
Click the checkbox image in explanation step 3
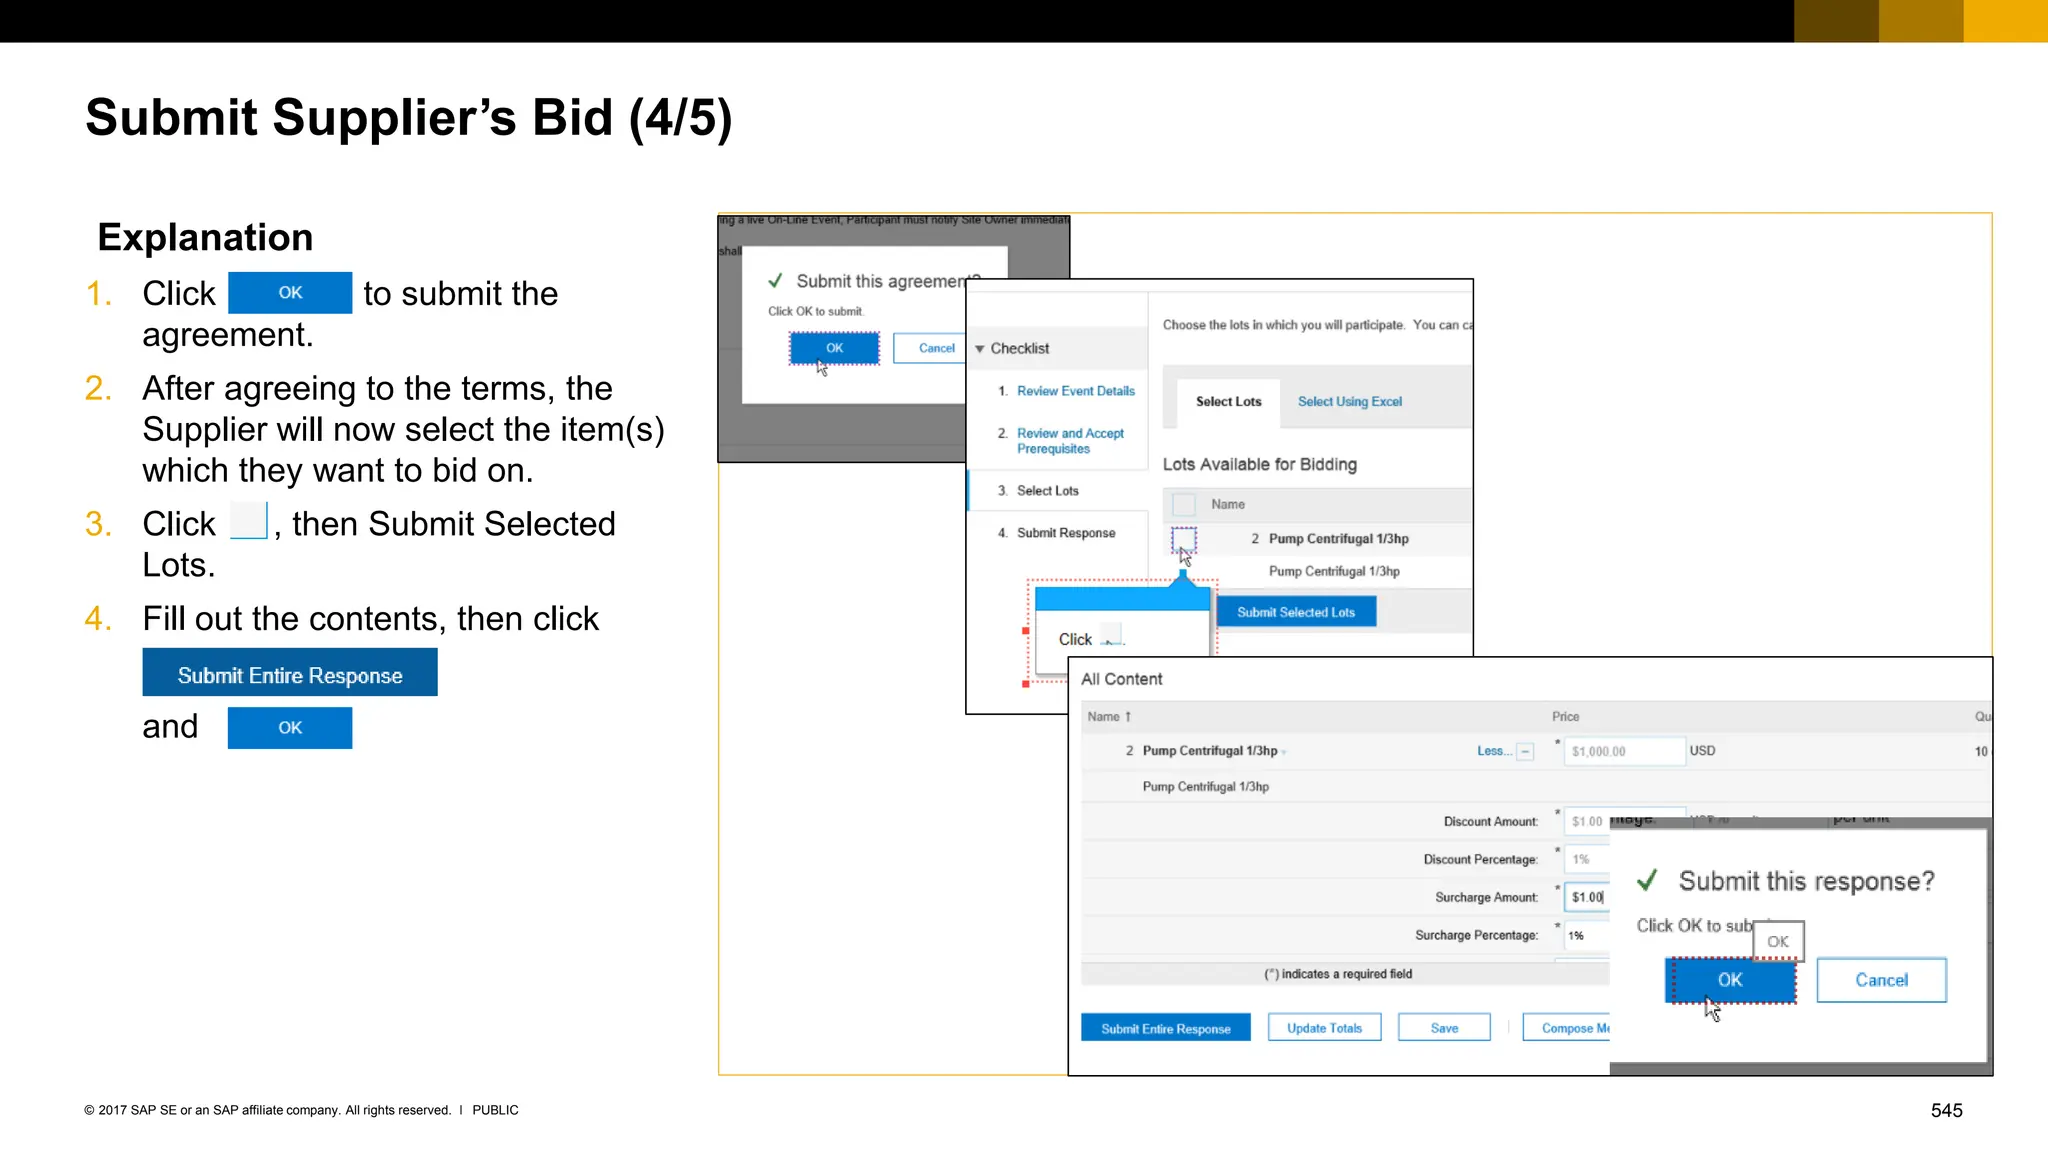(249, 521)
